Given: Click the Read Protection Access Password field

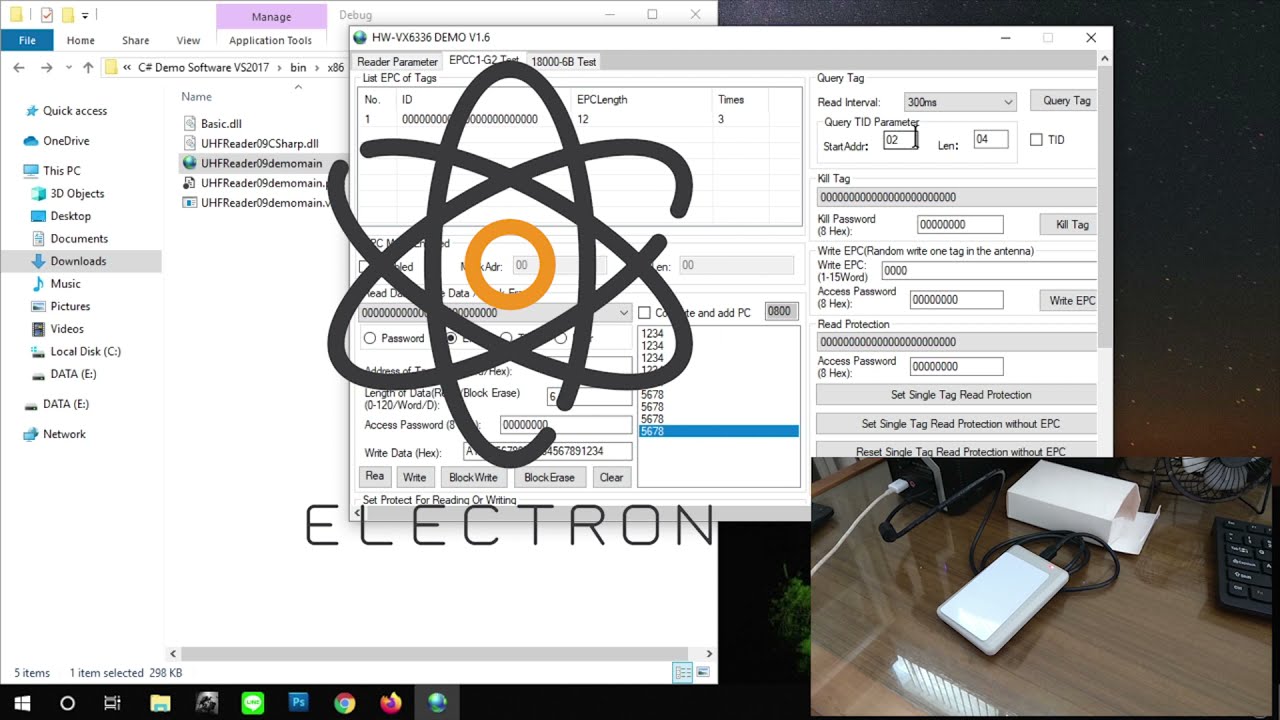Looking at the screenshot, I should coord(956,367).
